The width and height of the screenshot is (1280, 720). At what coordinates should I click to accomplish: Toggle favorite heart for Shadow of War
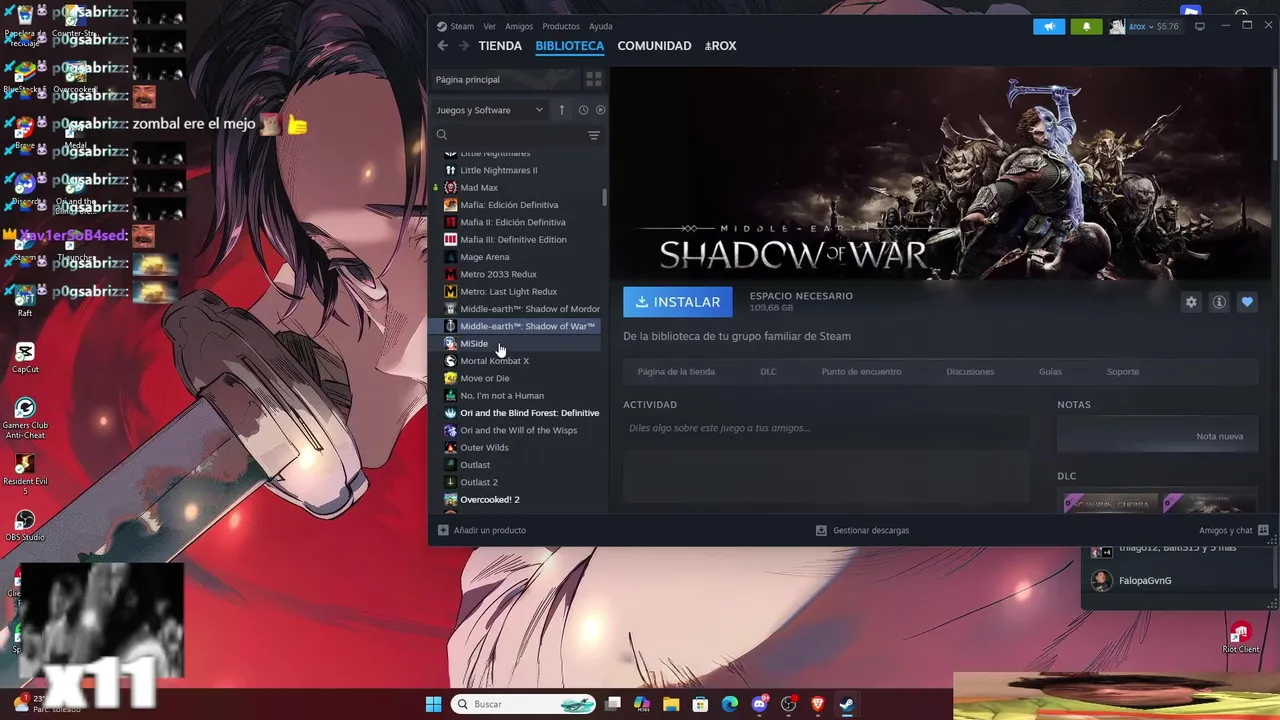pyautogui.click(x=1247, y=302)
